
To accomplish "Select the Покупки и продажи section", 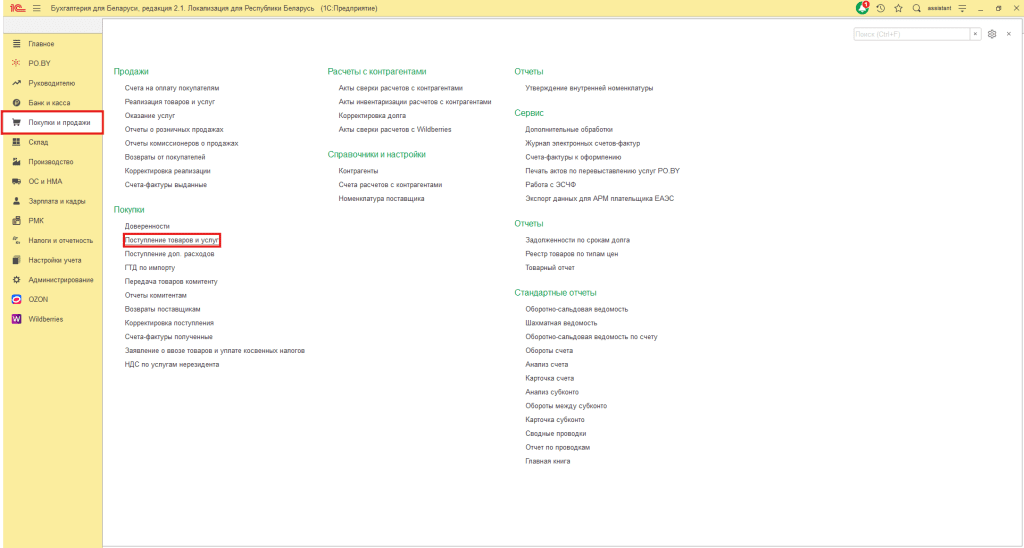I will [52, 122].
